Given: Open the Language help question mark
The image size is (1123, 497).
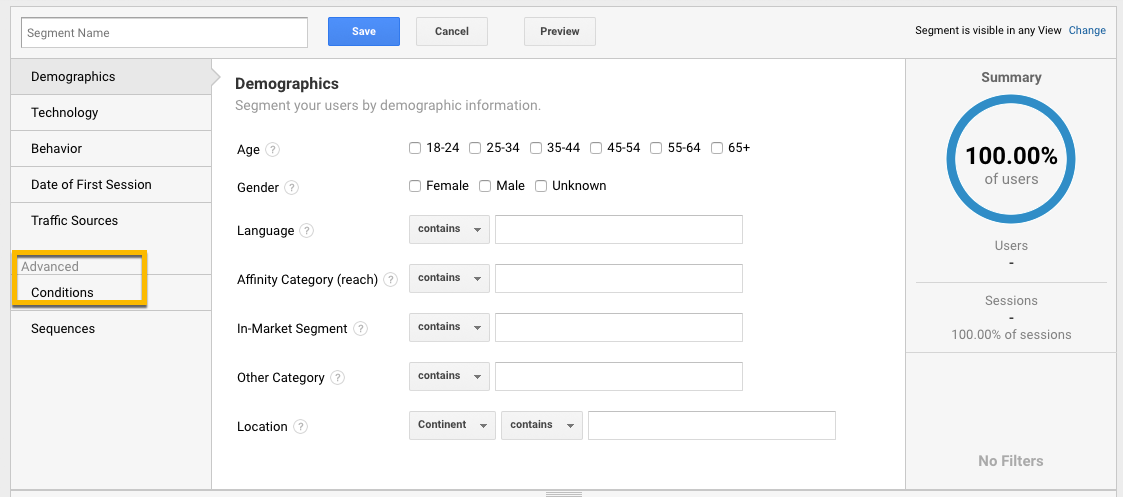Looking at the screenshot, I should (307, 231).
